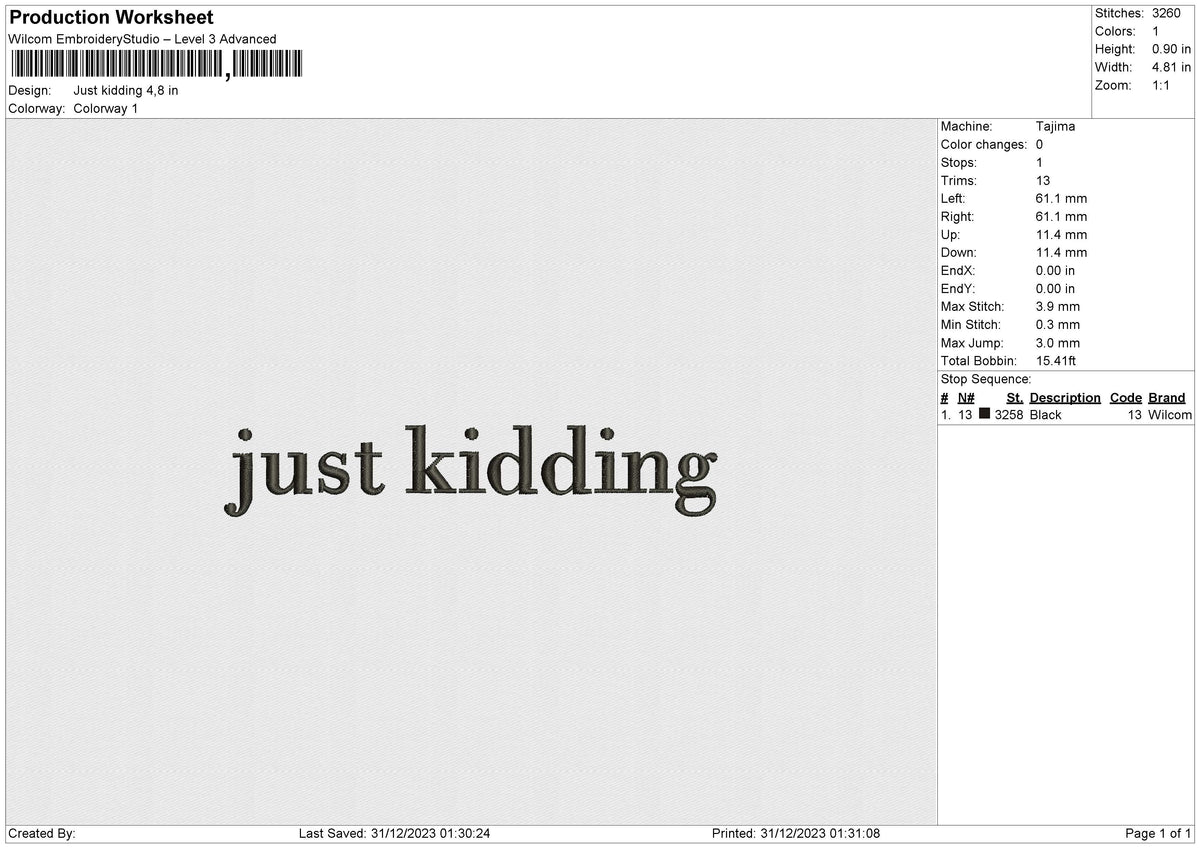This screenshot has height=848, width=1200.
Task: Select the Wilcom EmbroideryStudio Level 3 Advanced line
Action: 142,39
